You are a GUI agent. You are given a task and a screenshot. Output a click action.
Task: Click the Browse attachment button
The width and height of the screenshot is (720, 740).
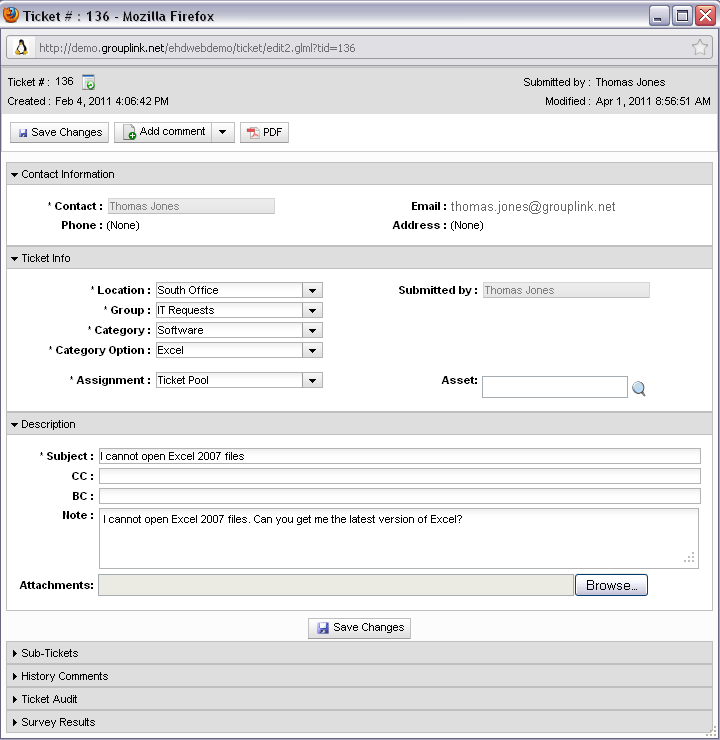(611, 585)
